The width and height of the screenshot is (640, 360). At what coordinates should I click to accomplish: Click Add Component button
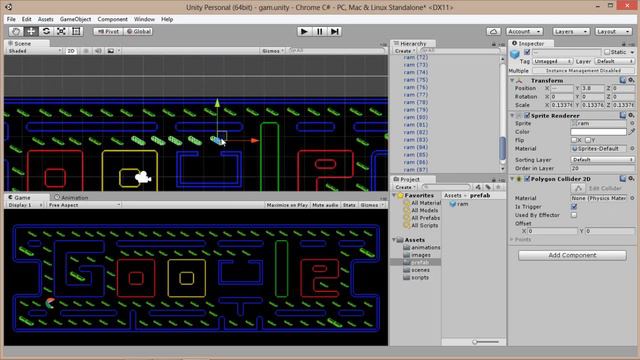pyautogui.click(x=572, y=255)
